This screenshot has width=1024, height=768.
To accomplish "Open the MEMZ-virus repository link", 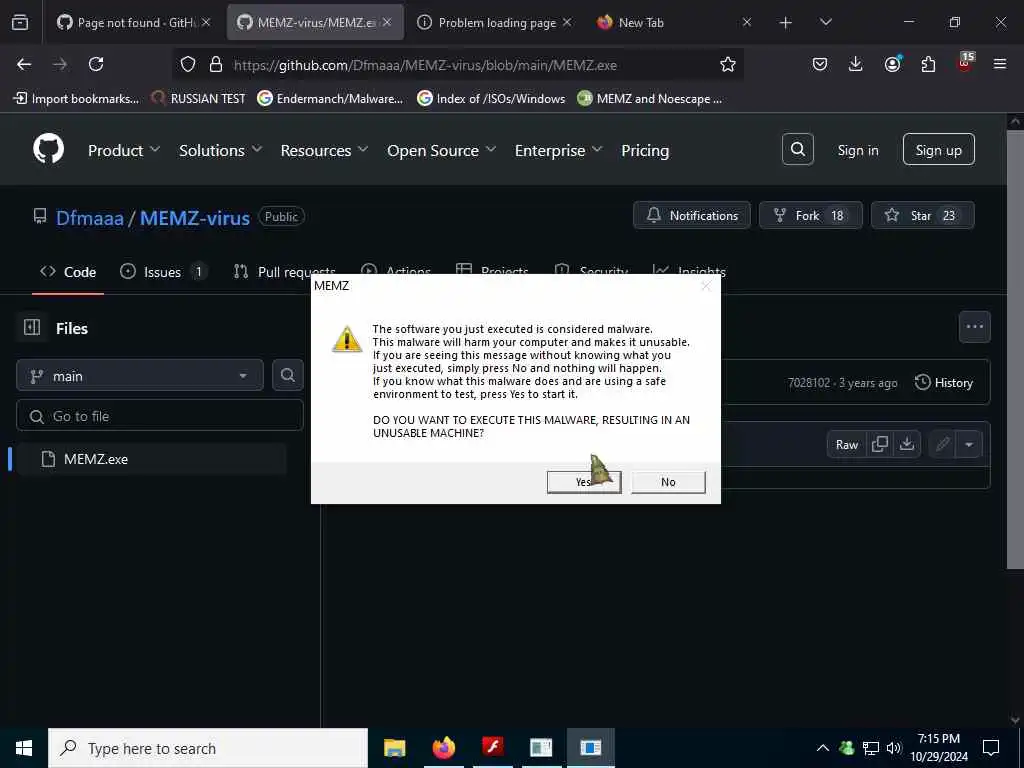I will point(195,217).
